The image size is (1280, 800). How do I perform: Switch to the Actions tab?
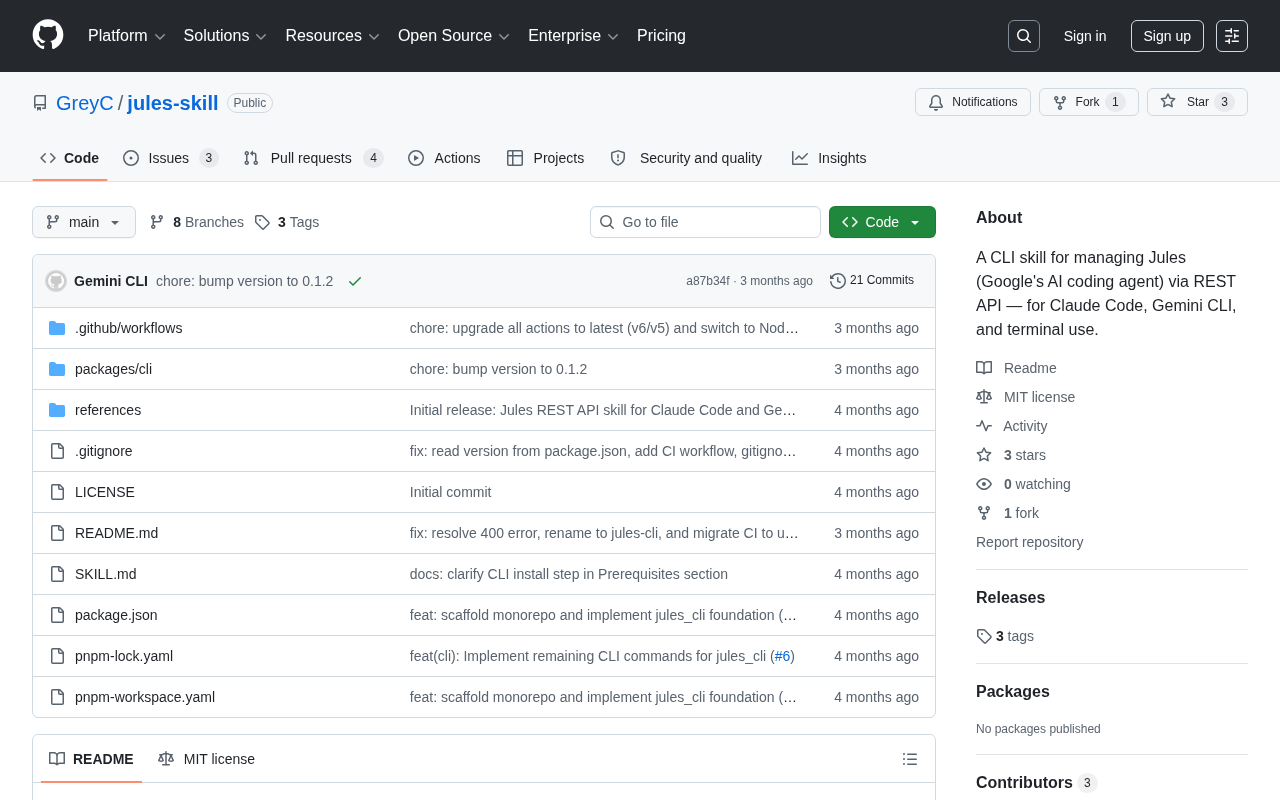(x=444, y=158)
